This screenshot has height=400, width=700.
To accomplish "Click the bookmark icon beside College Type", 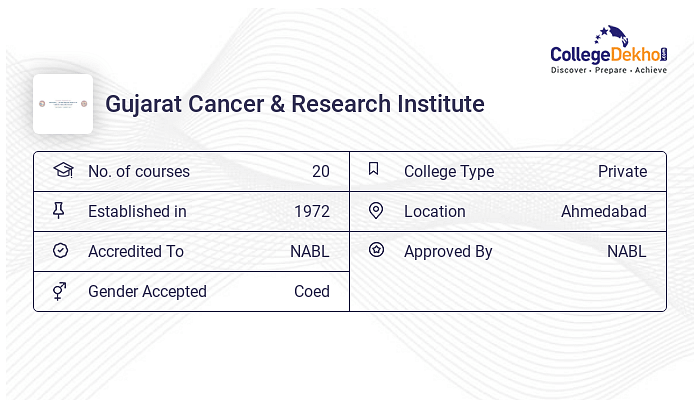I will pyautogui.click(x=374, y=169).
